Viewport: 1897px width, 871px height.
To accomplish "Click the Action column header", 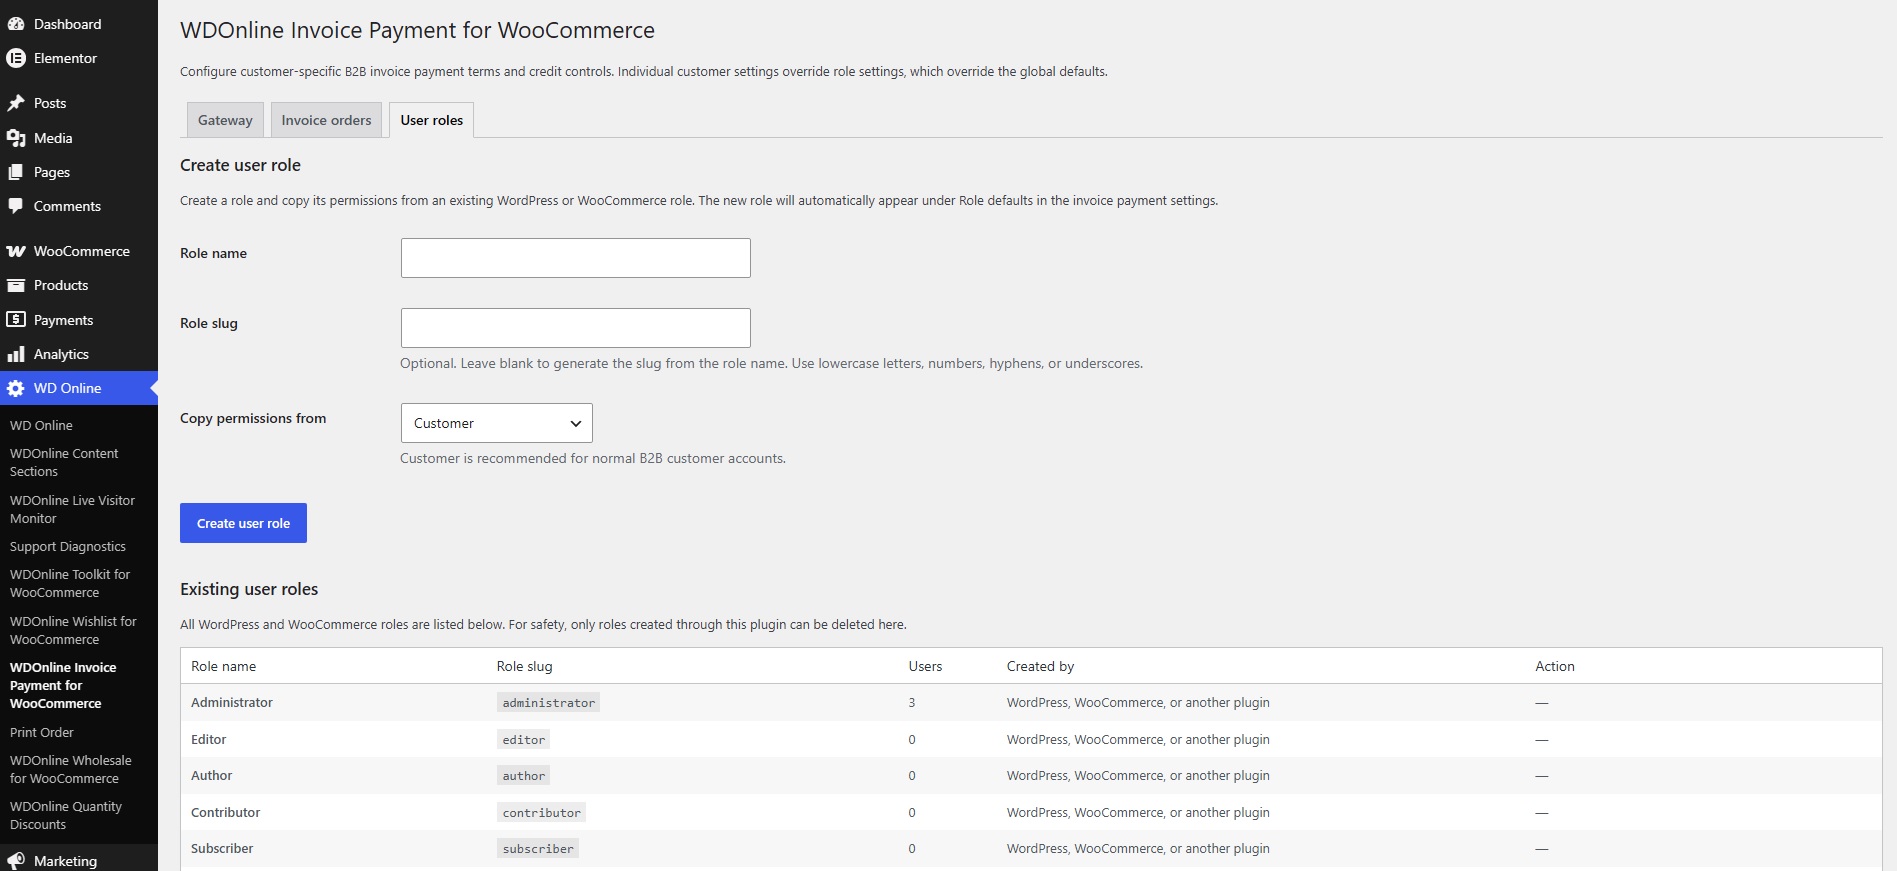I will [1555, 666].
